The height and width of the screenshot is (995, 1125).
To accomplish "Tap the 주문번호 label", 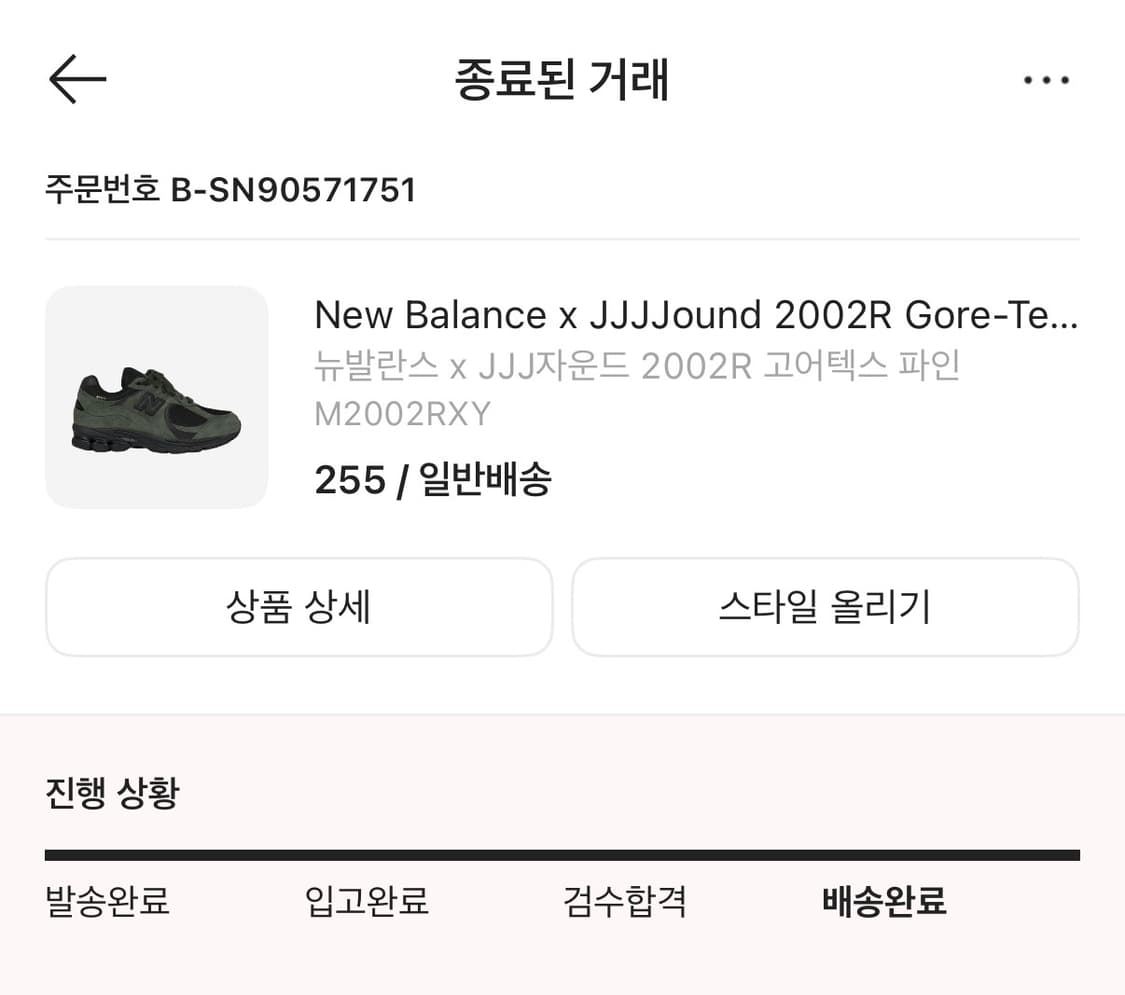I will click(x=103, y=189).
